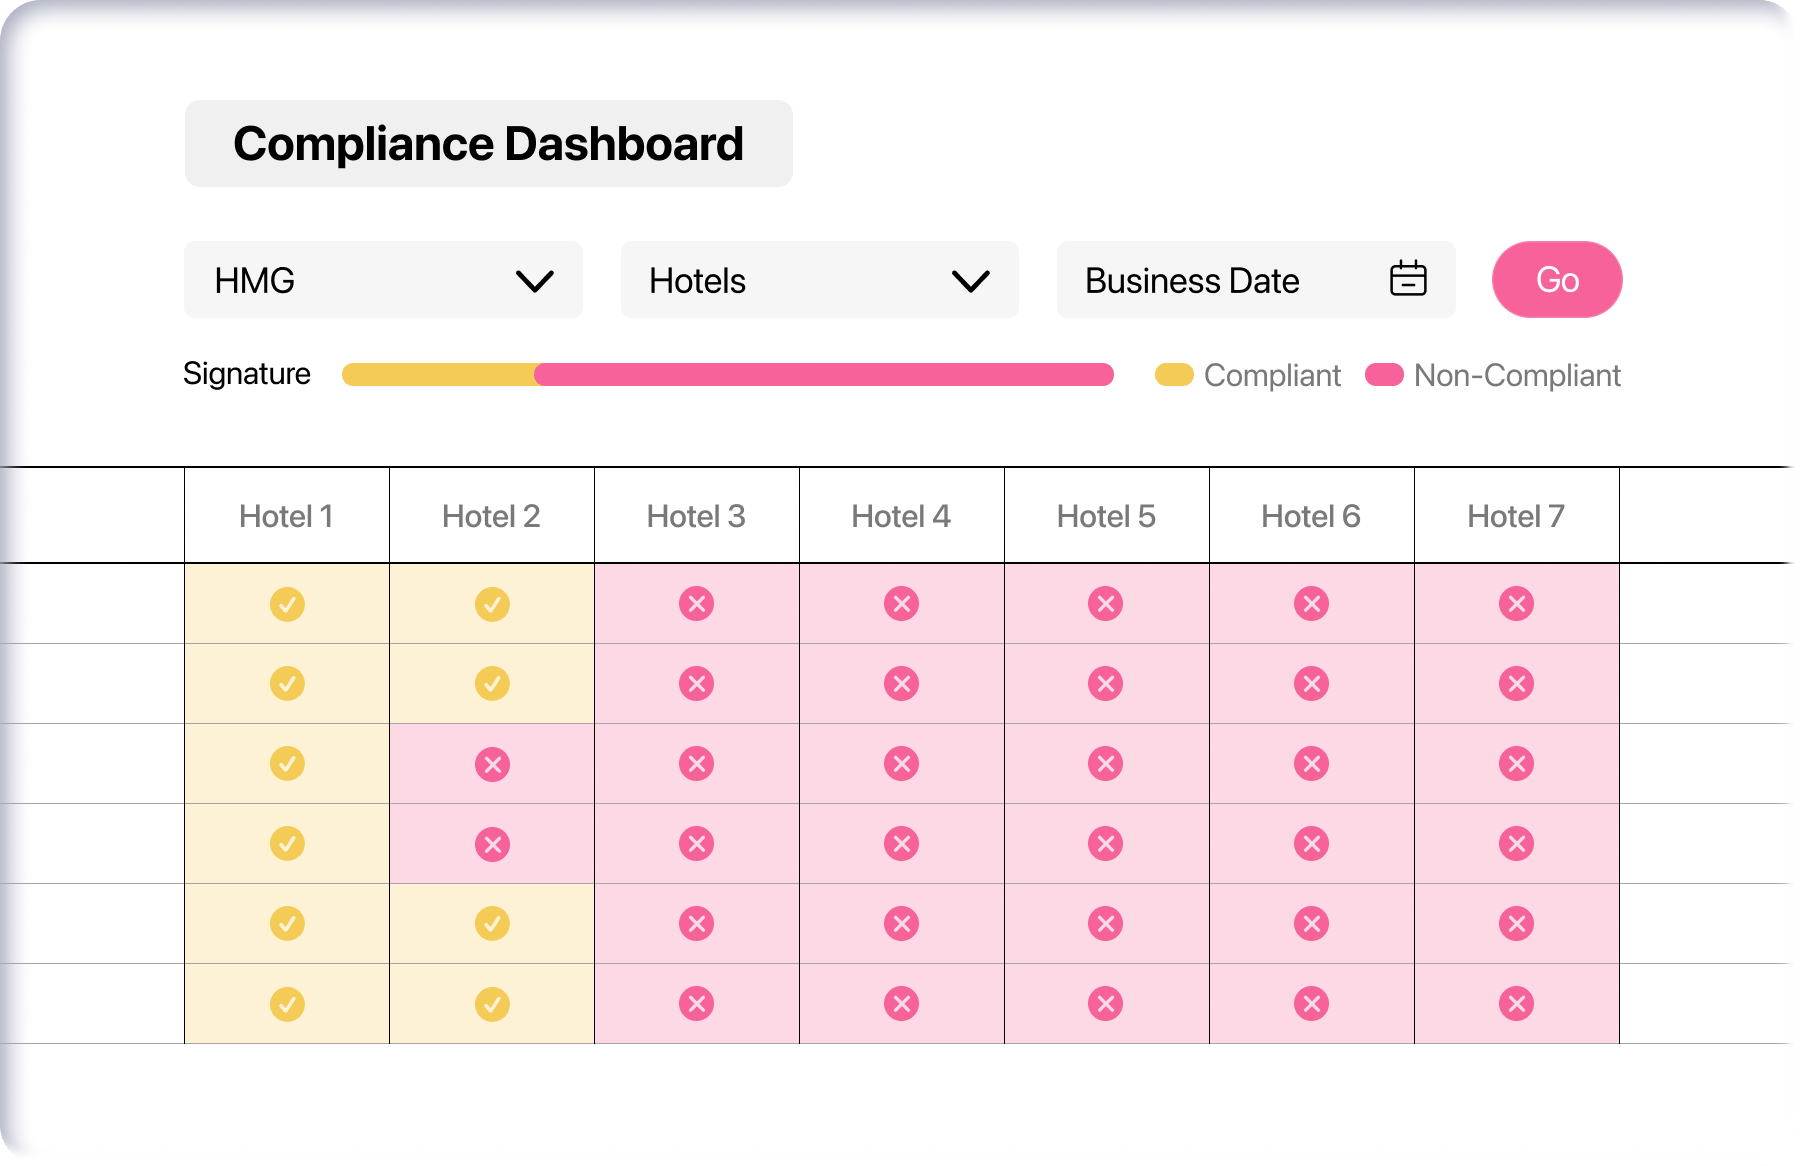Click the compliant checkmark under Hotel 2, last row
The height and width of the screenshot is (1166, 1800).
491,1003
